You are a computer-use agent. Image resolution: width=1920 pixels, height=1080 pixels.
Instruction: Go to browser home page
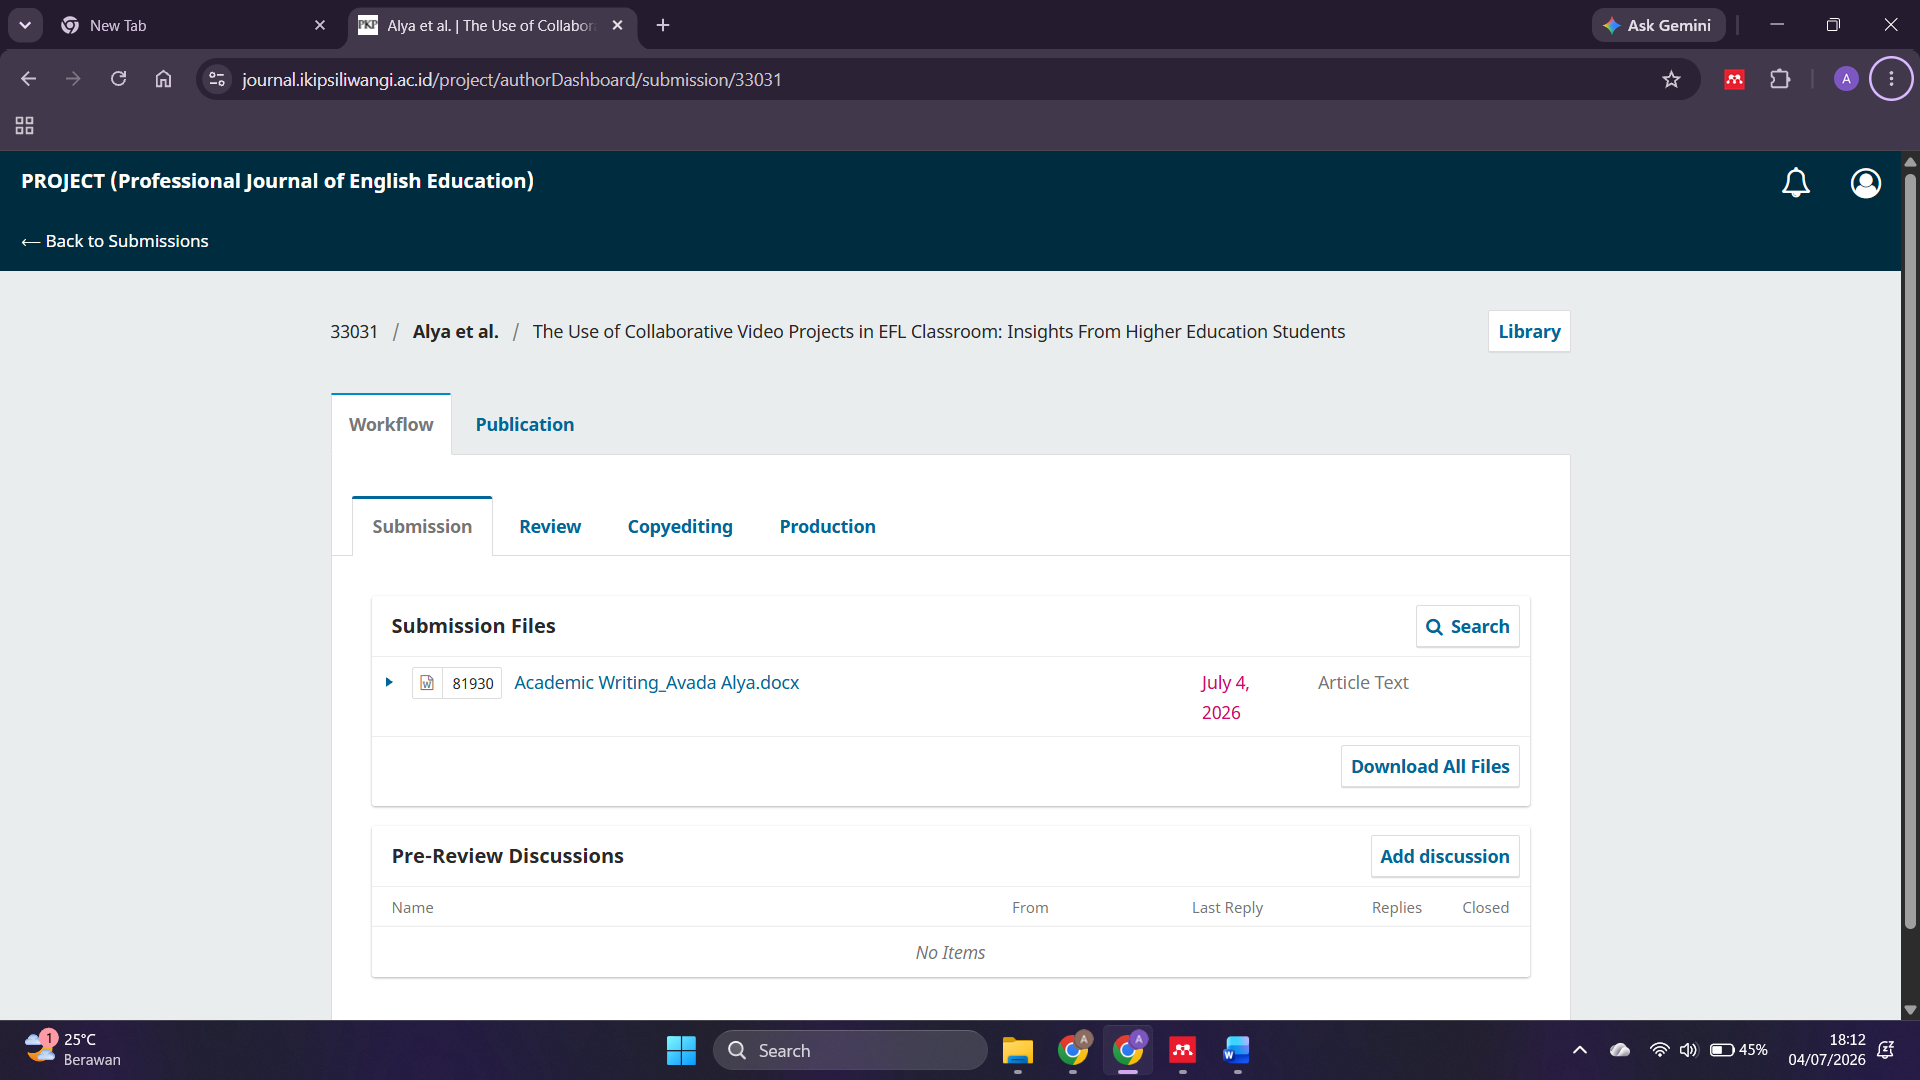click(163, 79)
